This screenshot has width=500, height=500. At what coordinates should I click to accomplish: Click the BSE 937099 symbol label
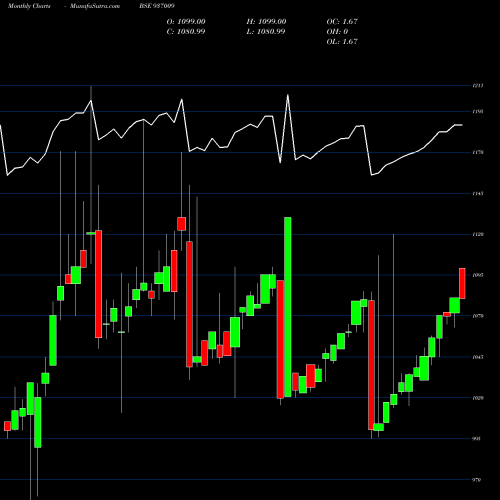[x=157, y=6]
